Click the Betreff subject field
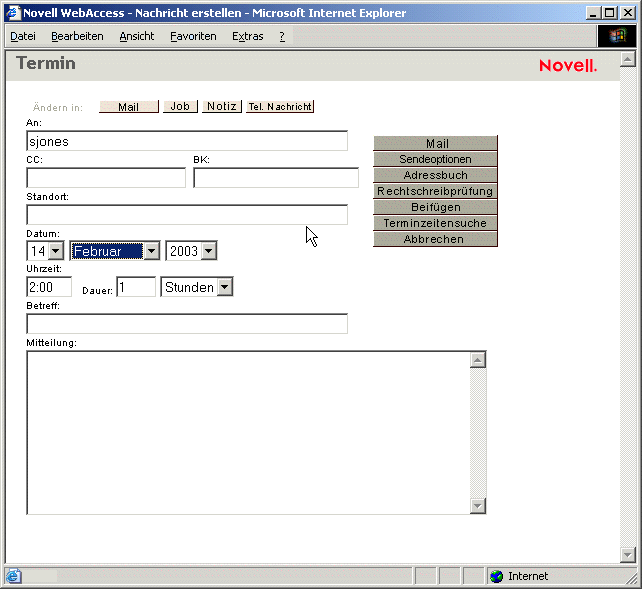 [187, 323]
